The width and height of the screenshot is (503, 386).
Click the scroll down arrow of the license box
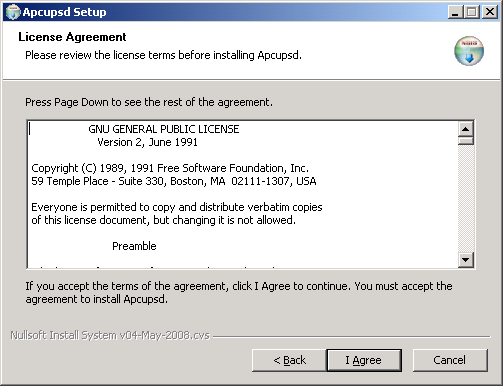466,259
